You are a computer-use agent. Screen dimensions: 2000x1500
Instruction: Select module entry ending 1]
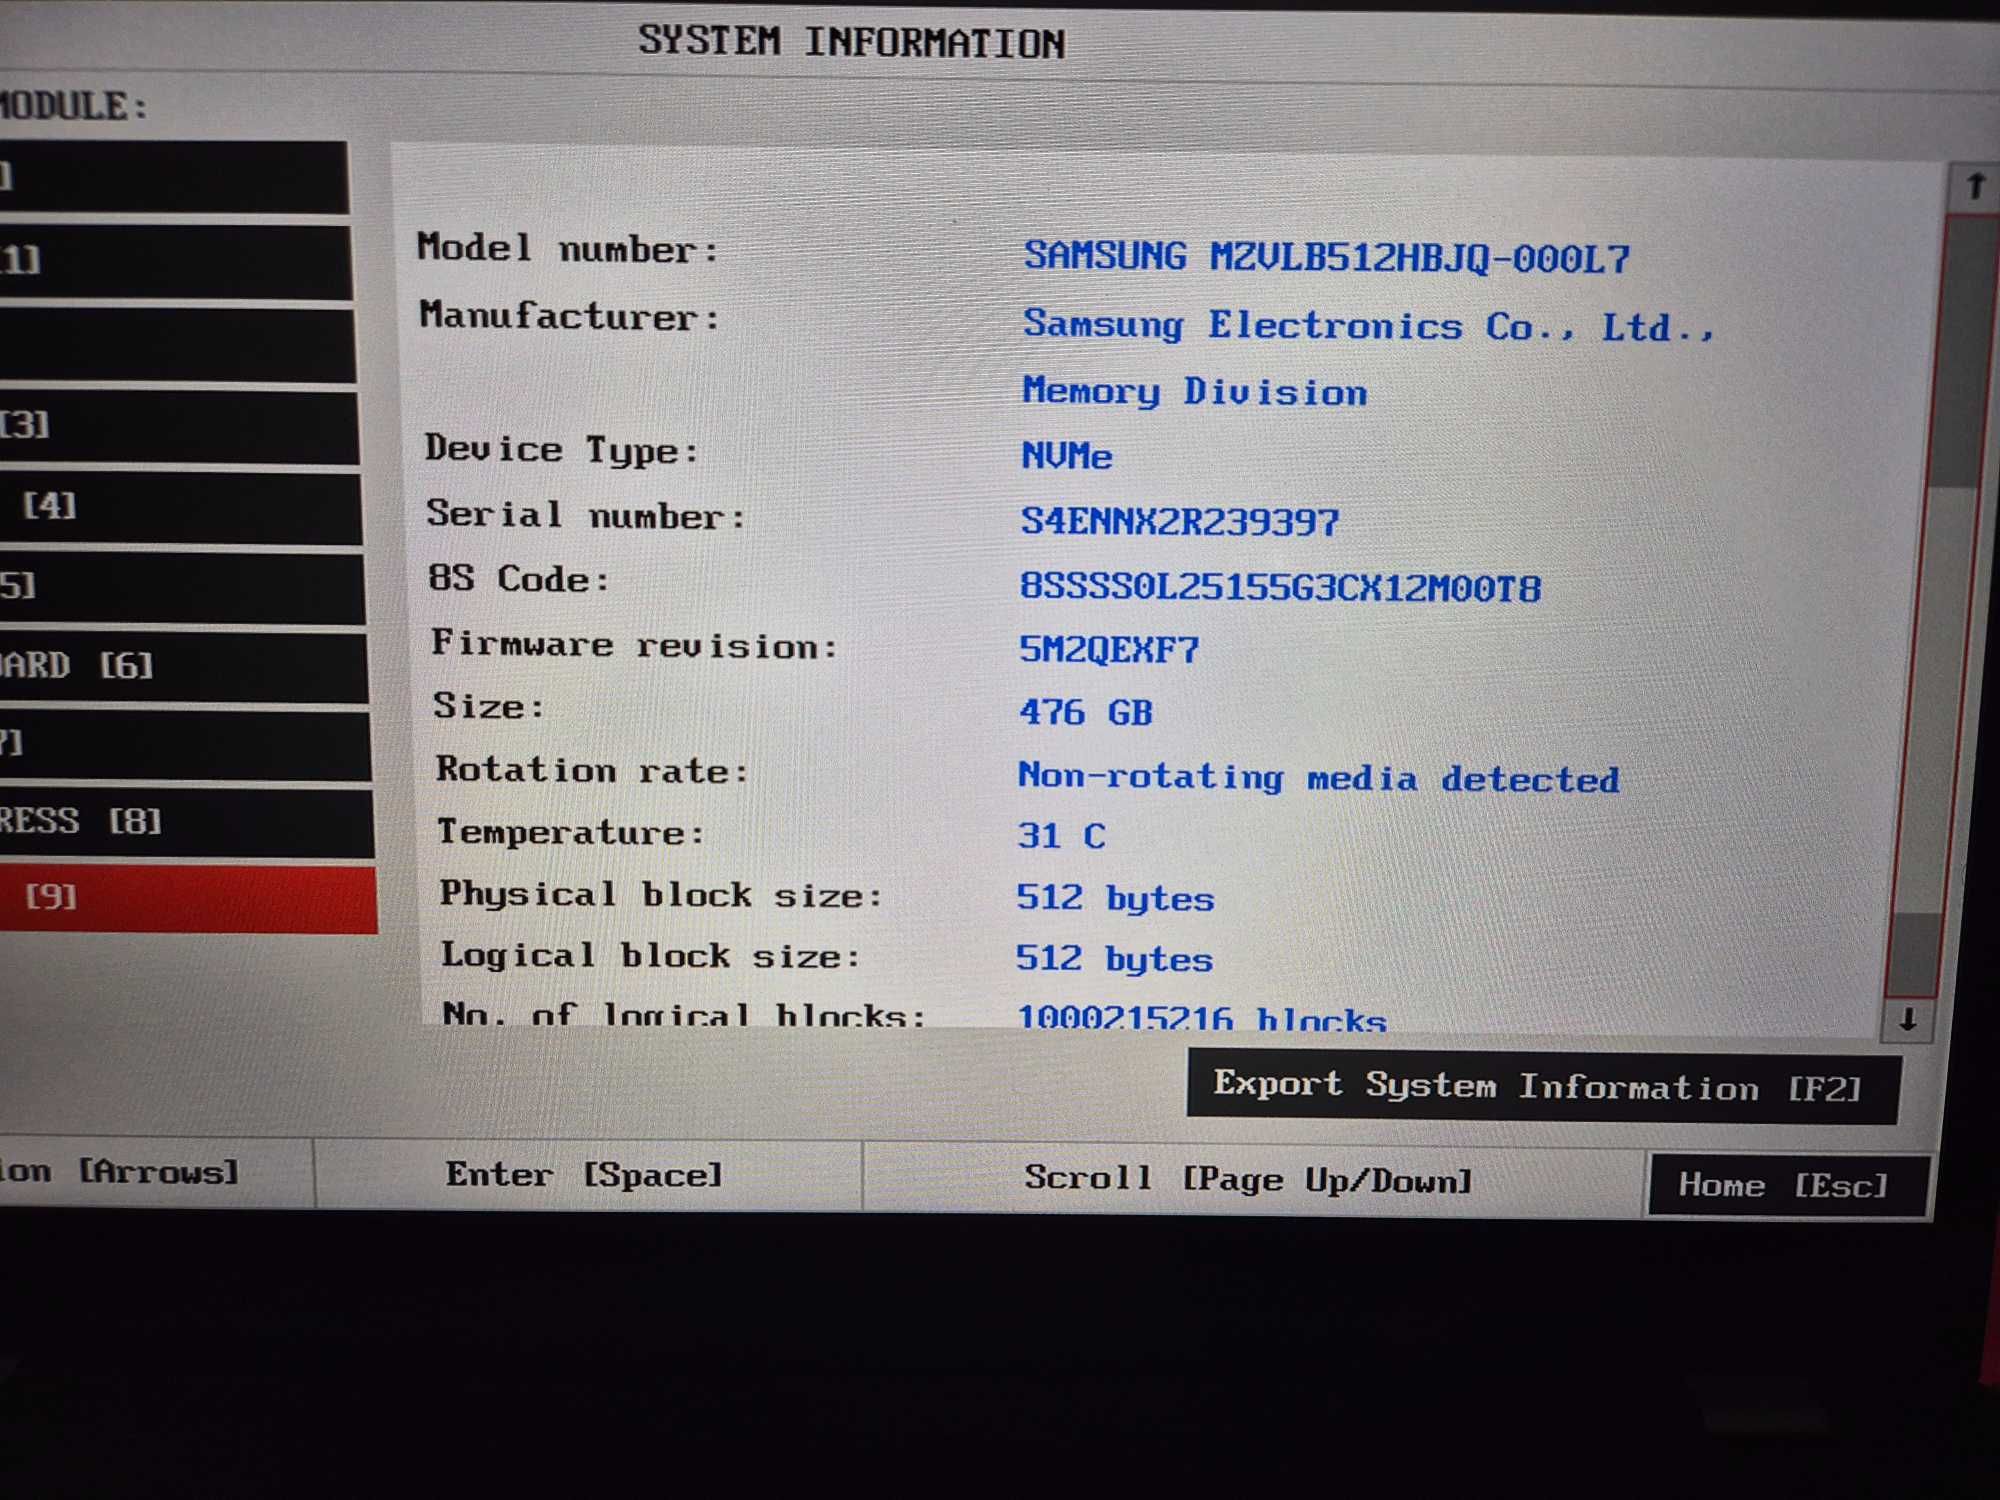(176, 262)
